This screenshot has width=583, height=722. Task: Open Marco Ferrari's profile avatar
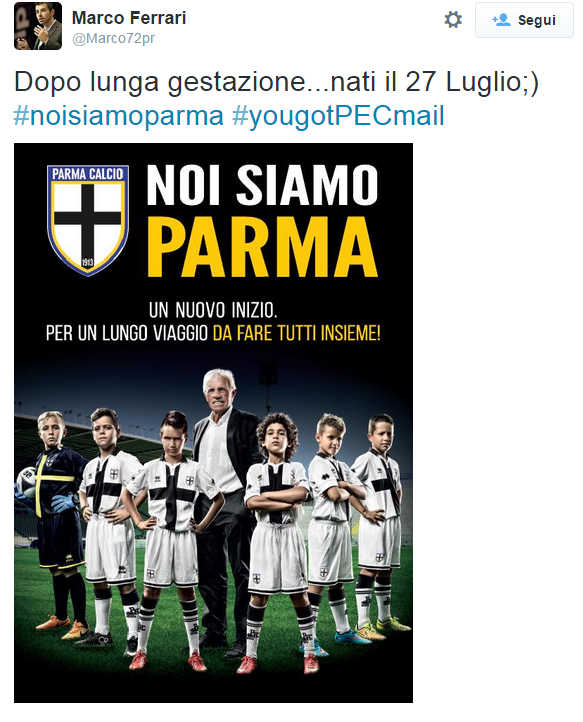click(38, 26)
